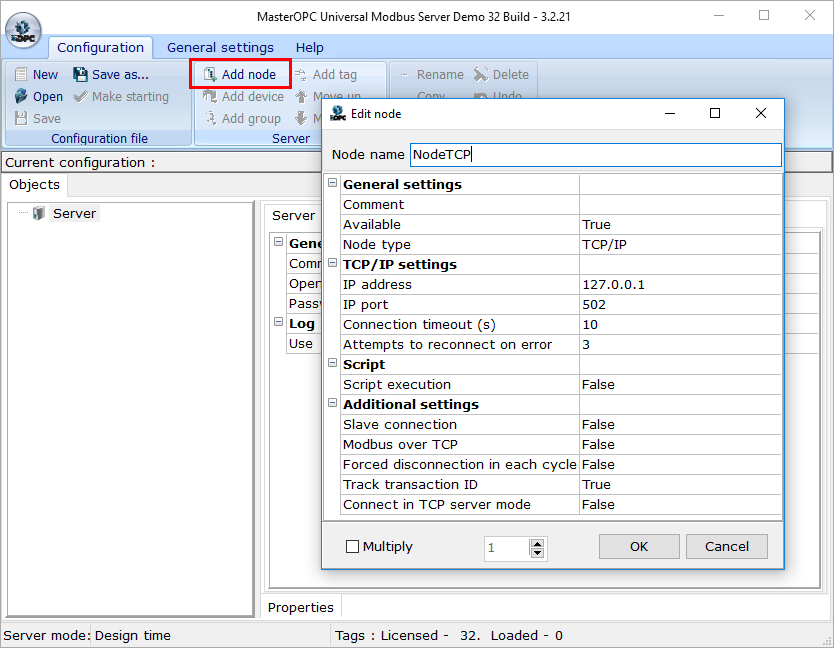Collapse the General settings section in dialog
The height and width of the screenshot is (648, 834).
click(332, 183)
